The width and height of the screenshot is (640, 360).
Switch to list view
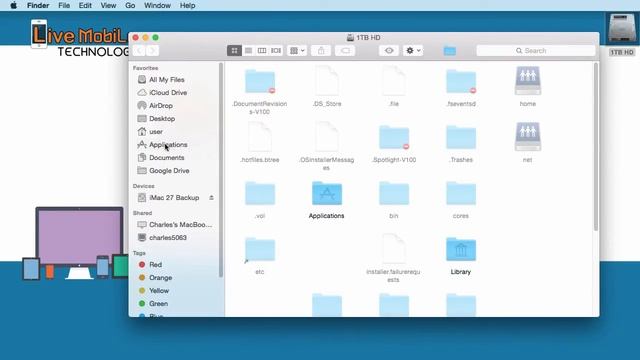click(248, 51)
